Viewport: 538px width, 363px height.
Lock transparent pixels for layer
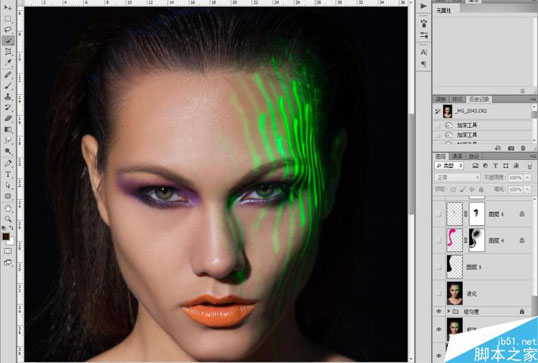pos(453,189)
